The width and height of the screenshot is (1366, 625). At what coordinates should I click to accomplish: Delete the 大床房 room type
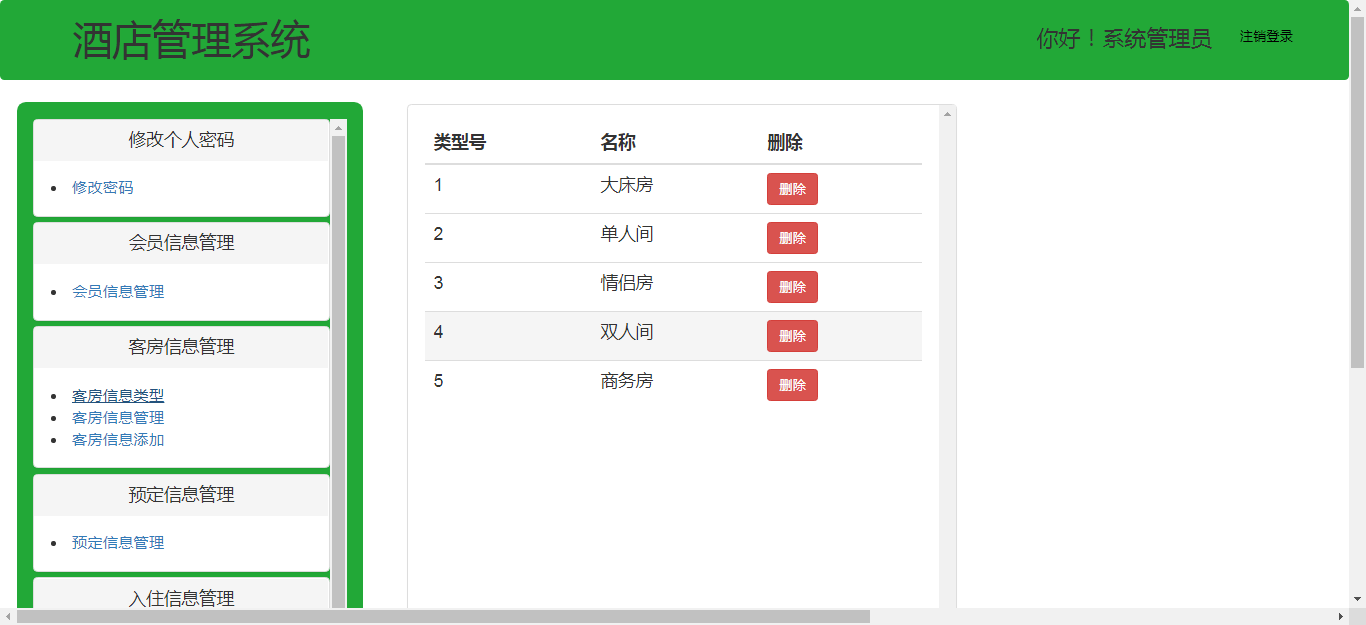792,189
